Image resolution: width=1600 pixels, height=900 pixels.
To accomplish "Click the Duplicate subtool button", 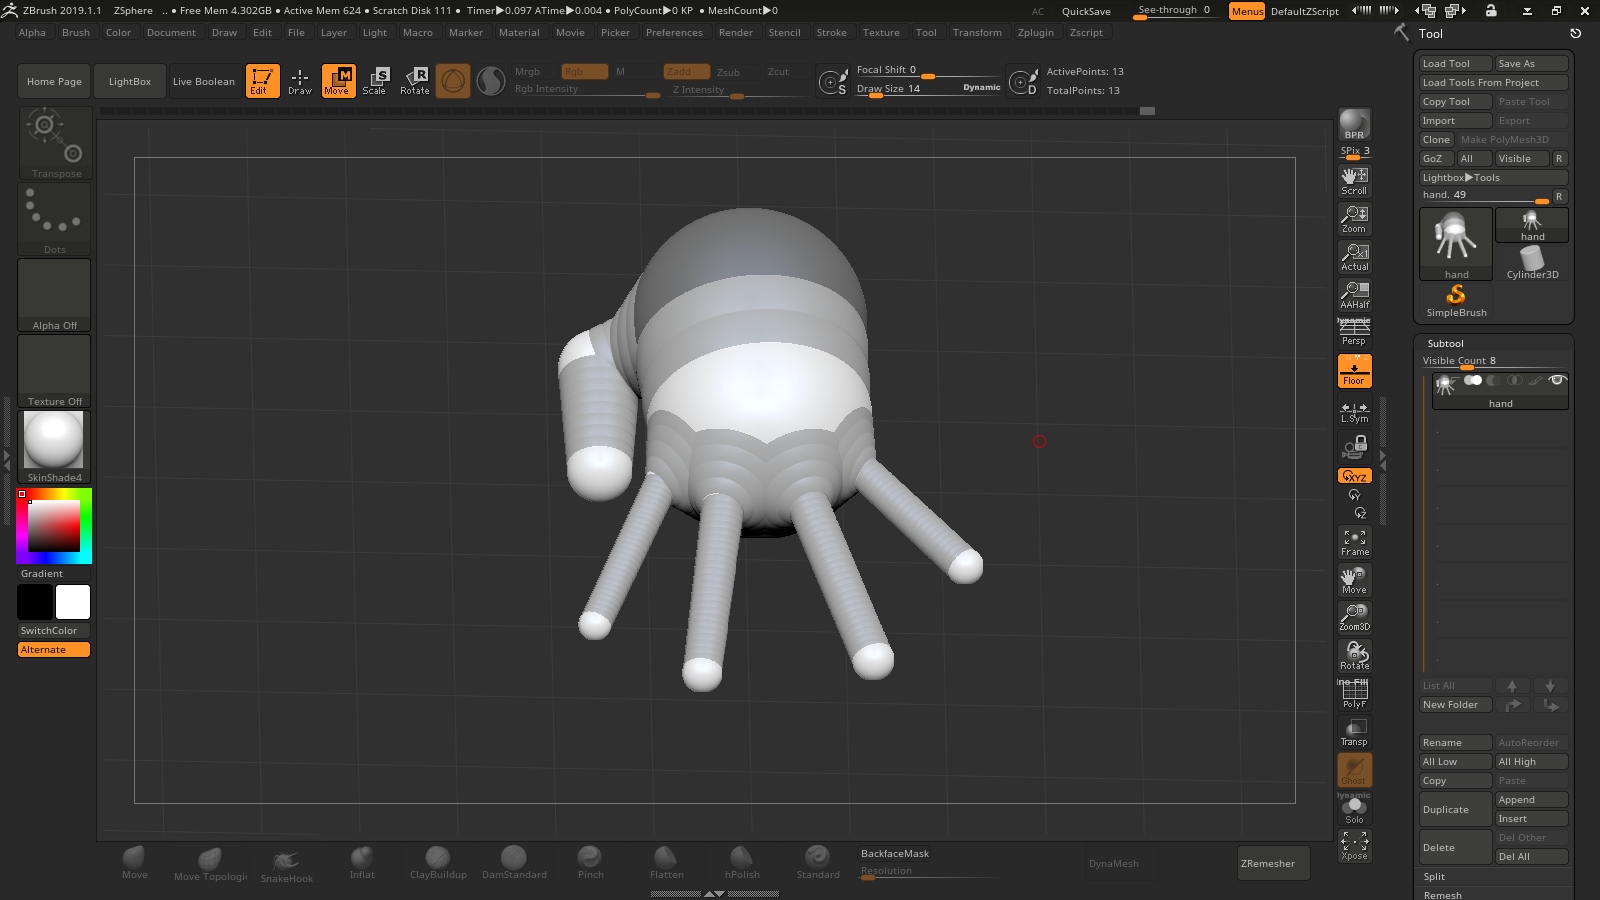I will (1456, 810).
